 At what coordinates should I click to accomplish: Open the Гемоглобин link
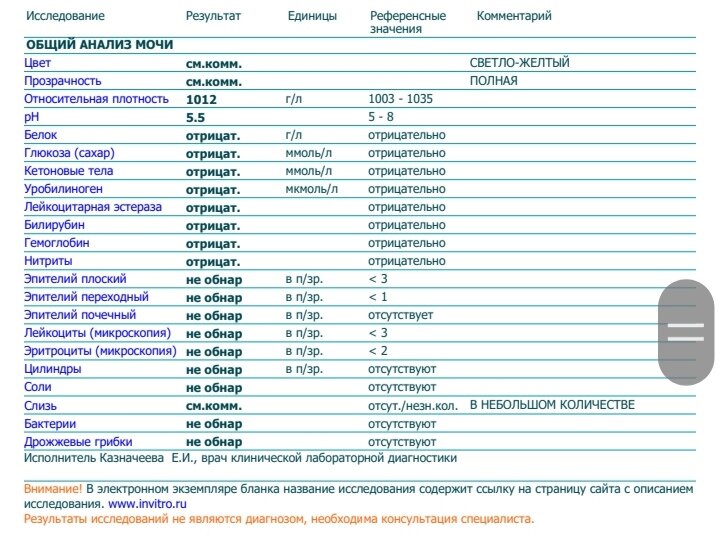click(56, 243)
